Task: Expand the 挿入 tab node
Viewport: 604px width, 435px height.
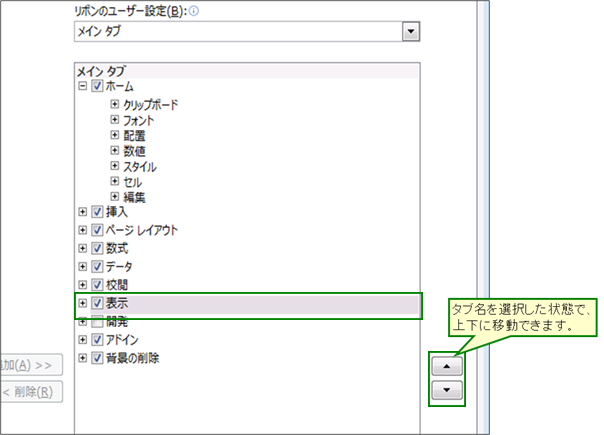Action: point(82,212)
